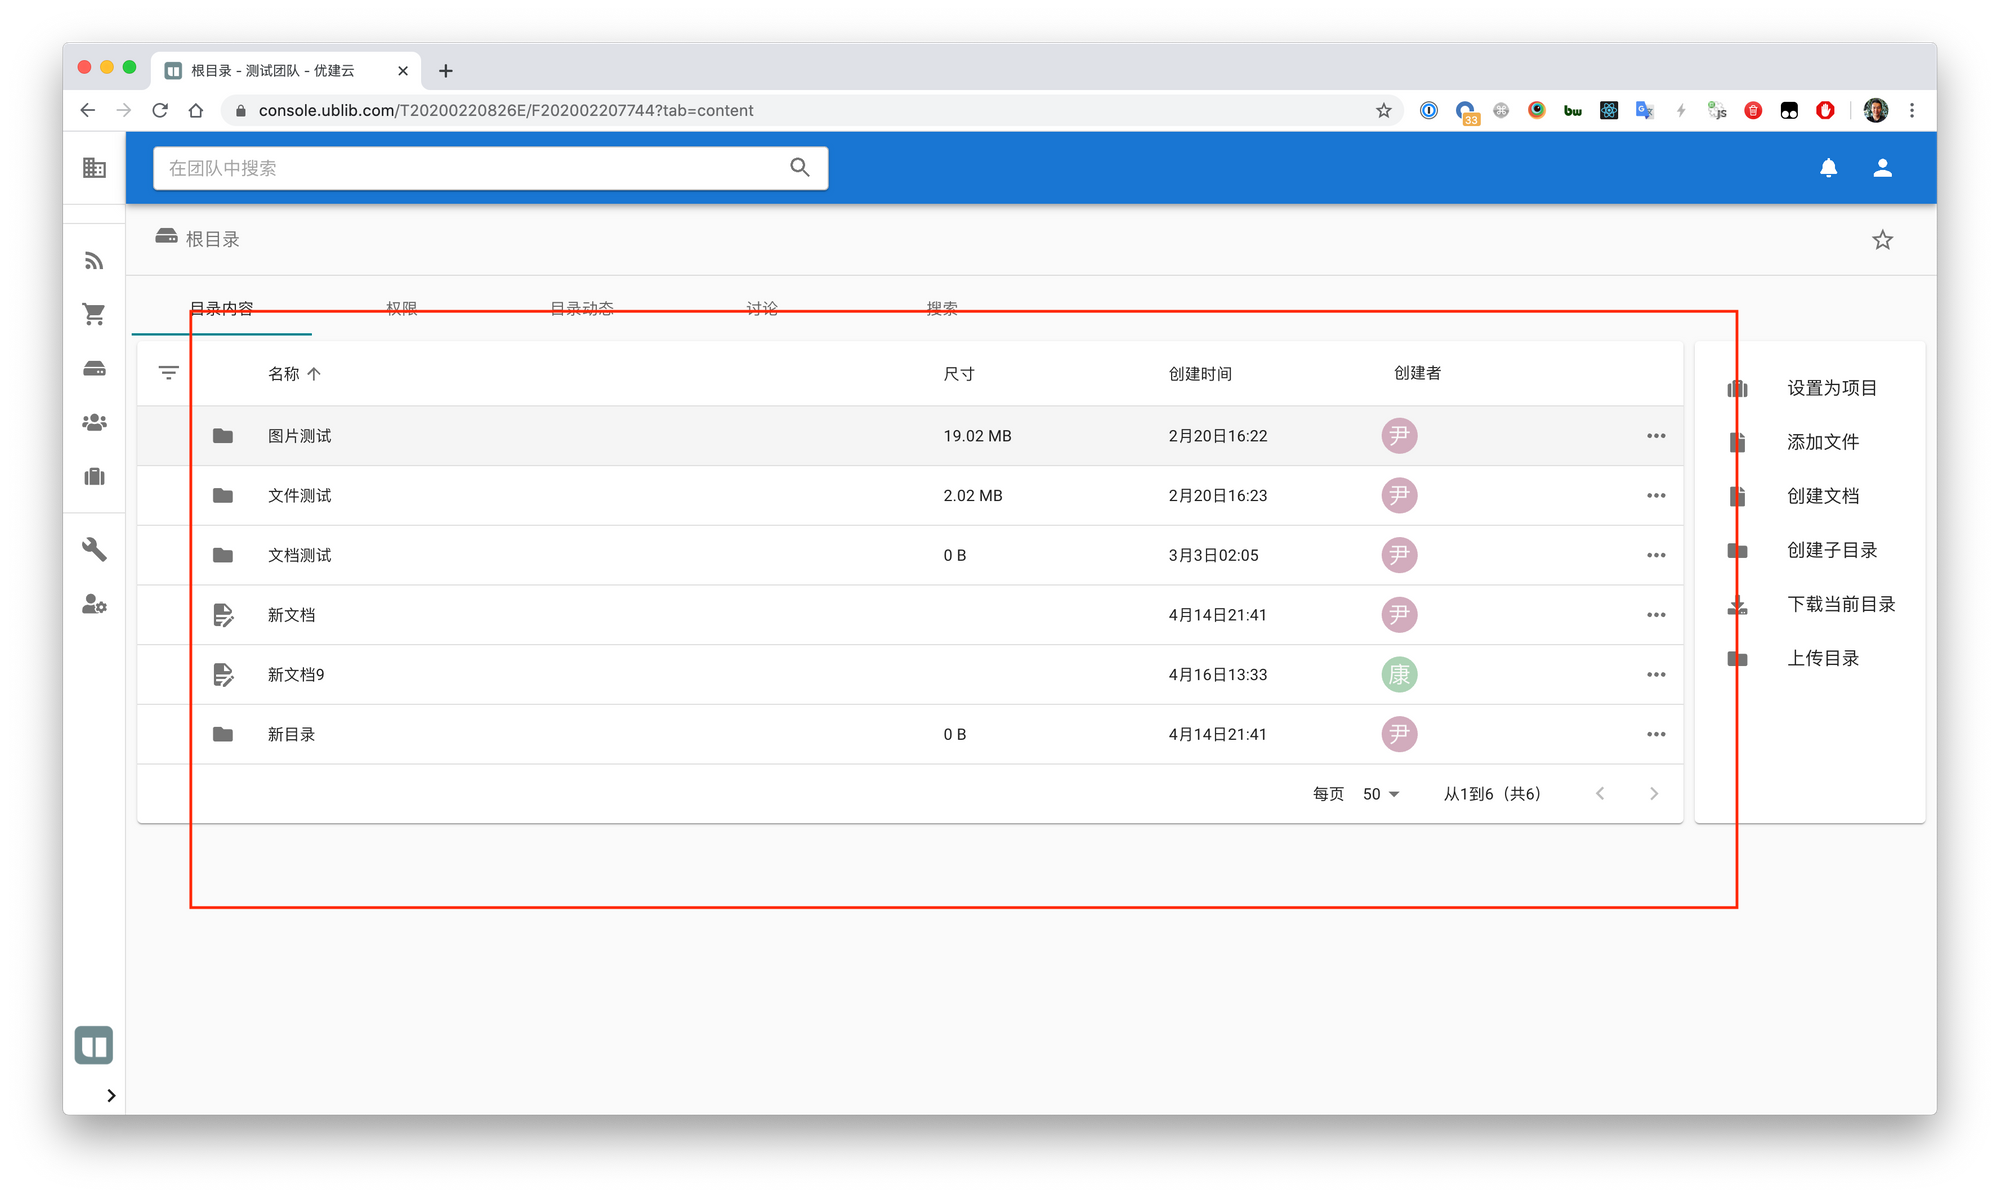The width and height of the screenshot is (2000, 1198).
Task: Click the user settings sidebar icon
Action: 94,604
